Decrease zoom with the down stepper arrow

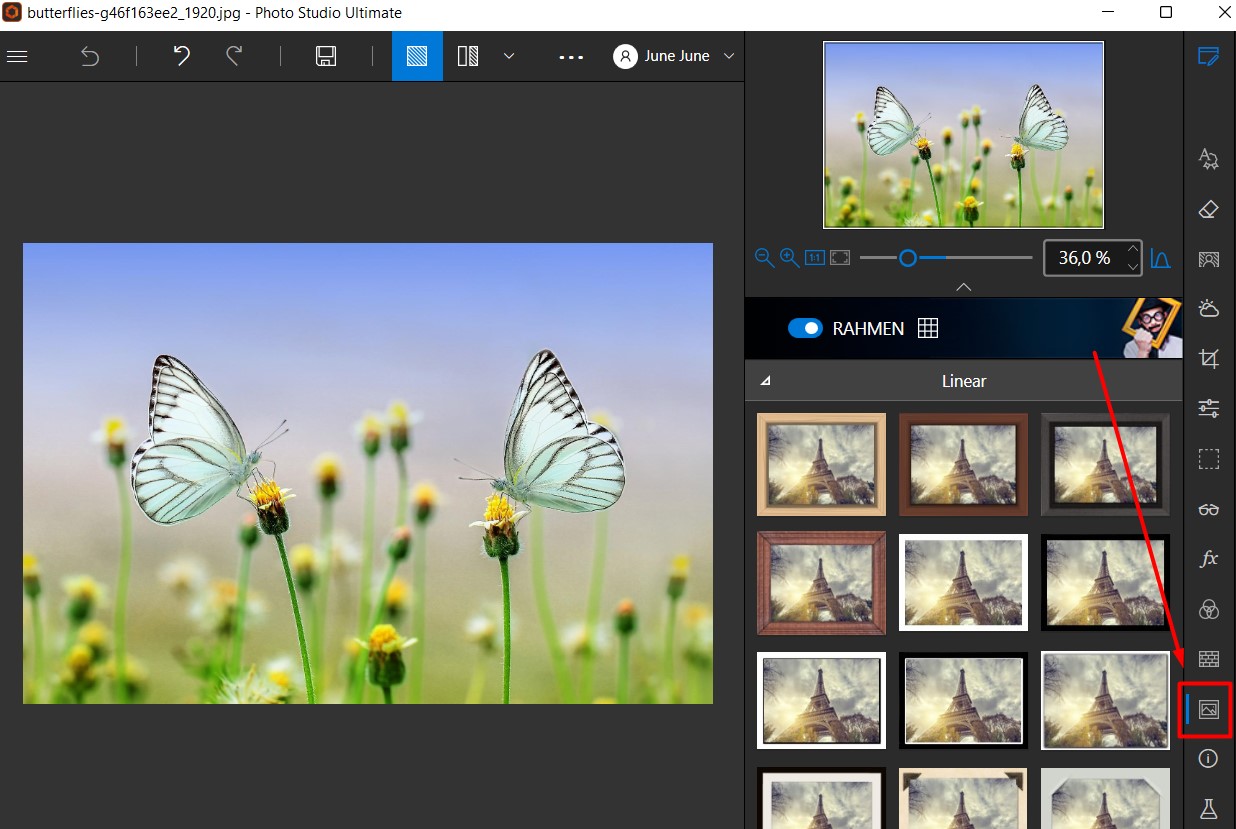[1132, 267]
